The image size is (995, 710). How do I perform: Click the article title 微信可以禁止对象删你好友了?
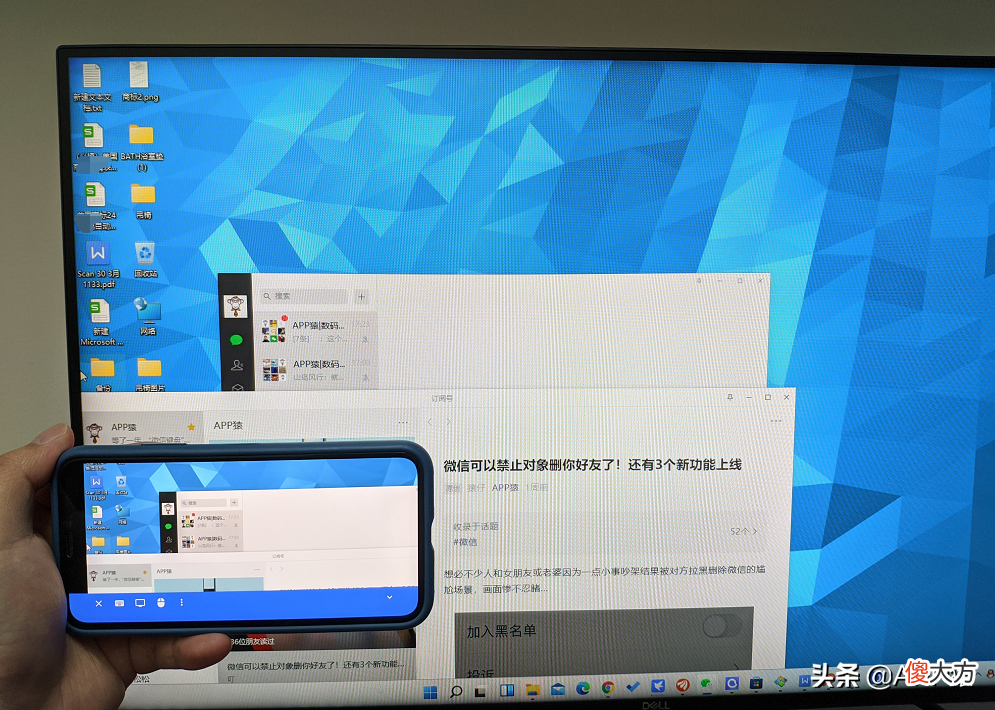(x=592, y=465)
